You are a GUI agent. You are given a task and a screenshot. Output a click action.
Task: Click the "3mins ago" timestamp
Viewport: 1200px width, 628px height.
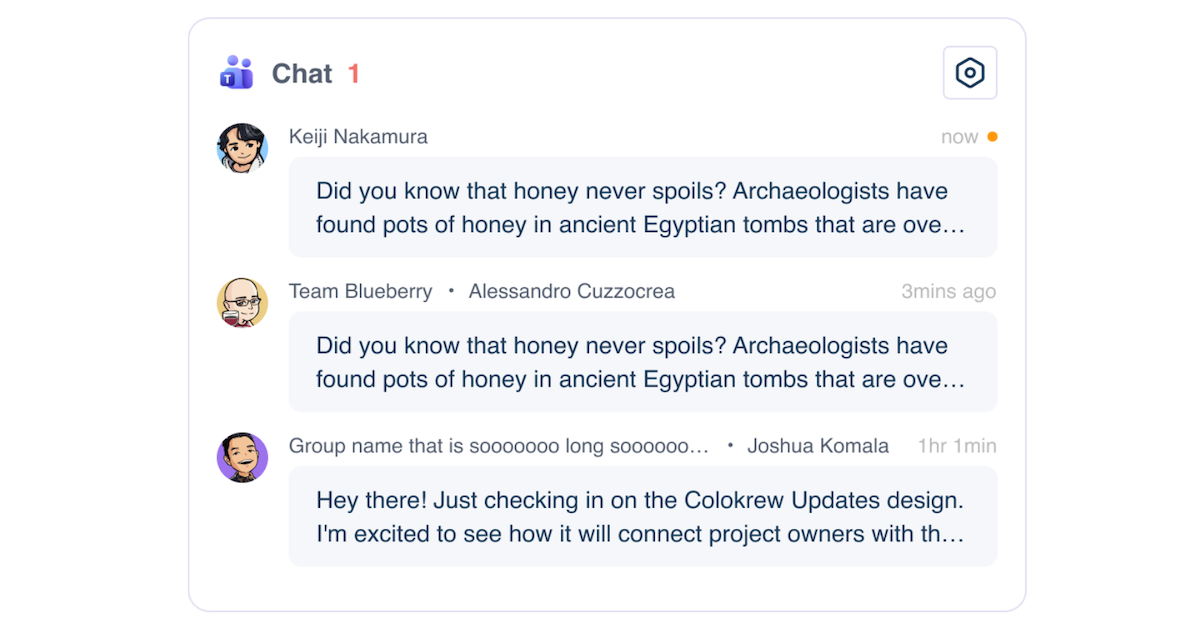pyautogui.click(x=948, y=292)
